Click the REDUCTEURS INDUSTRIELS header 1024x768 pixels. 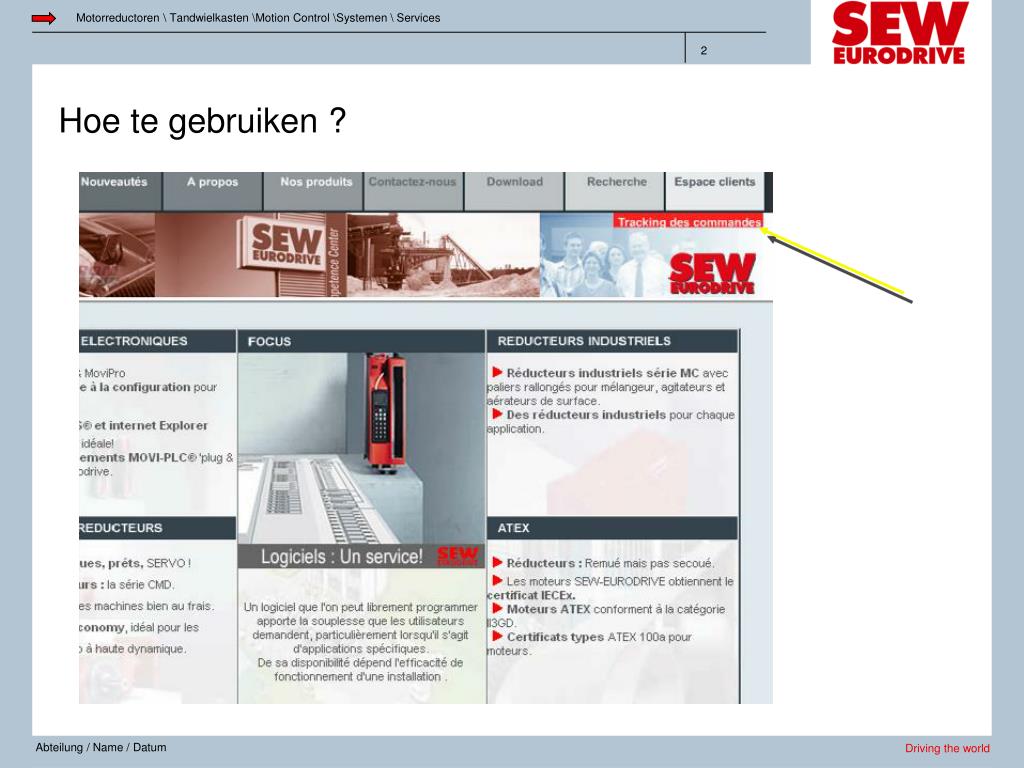click(612, 342)
